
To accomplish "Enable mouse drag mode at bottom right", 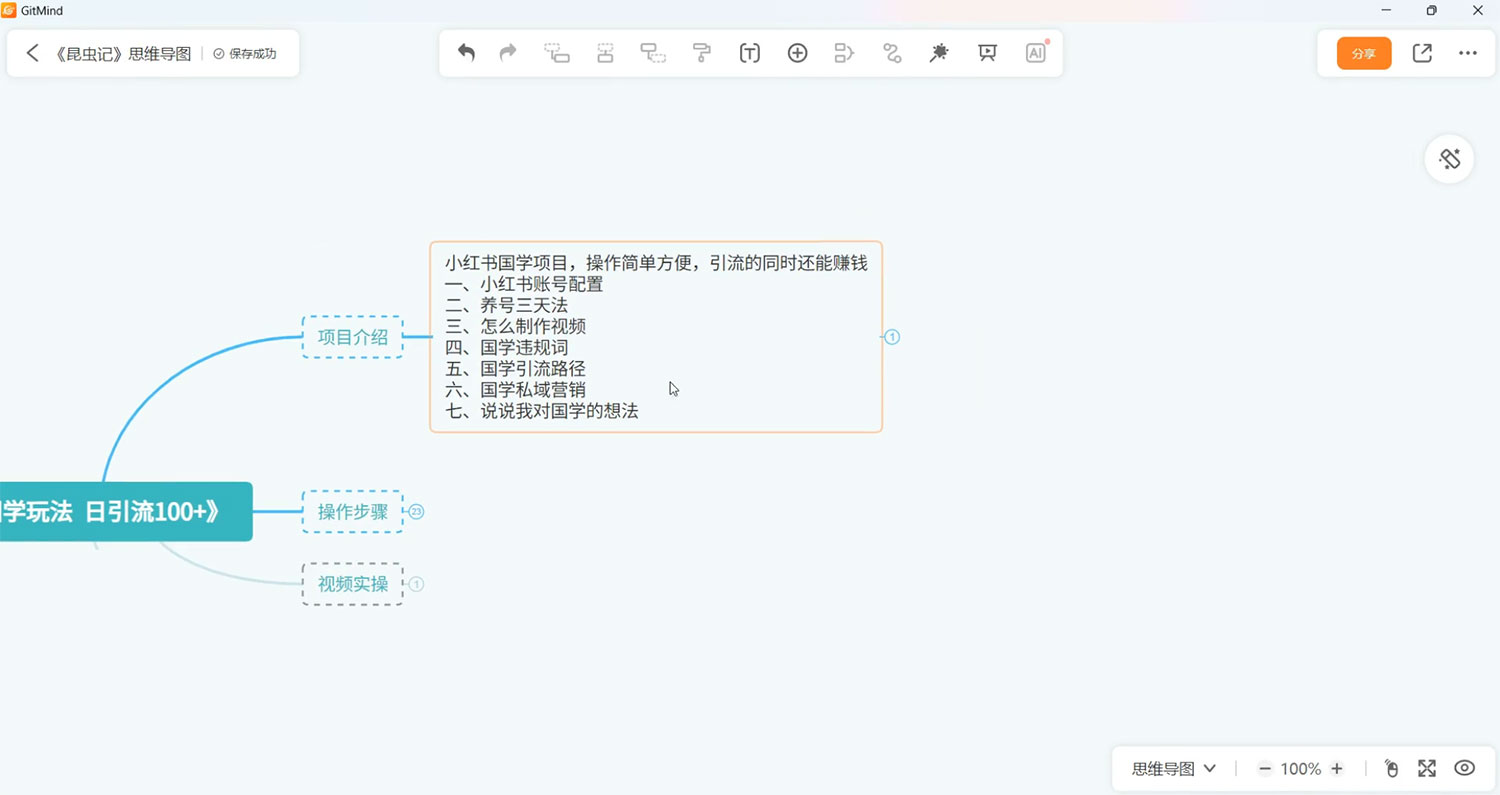I will pos(1391,769).
